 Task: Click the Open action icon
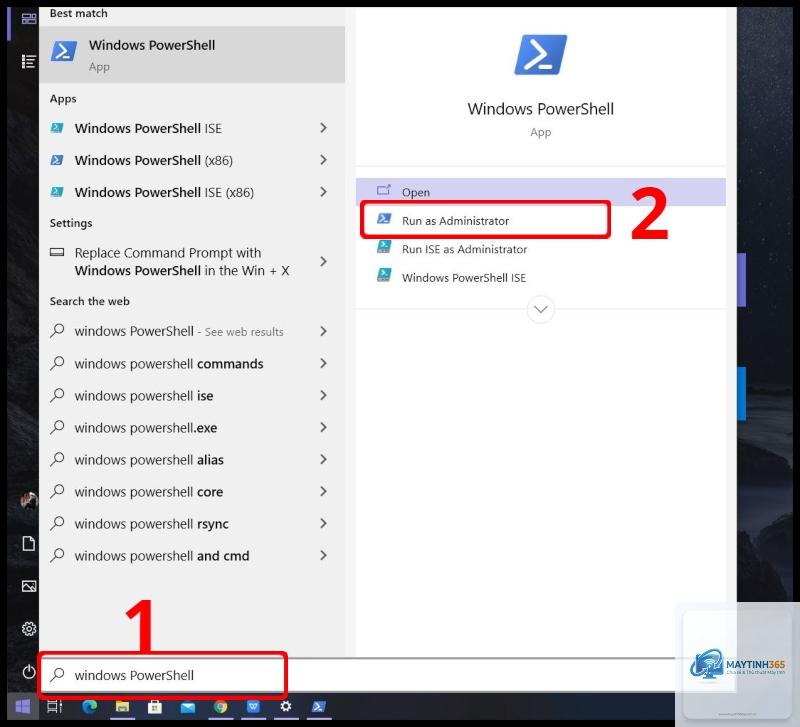[x=384, y=190]
